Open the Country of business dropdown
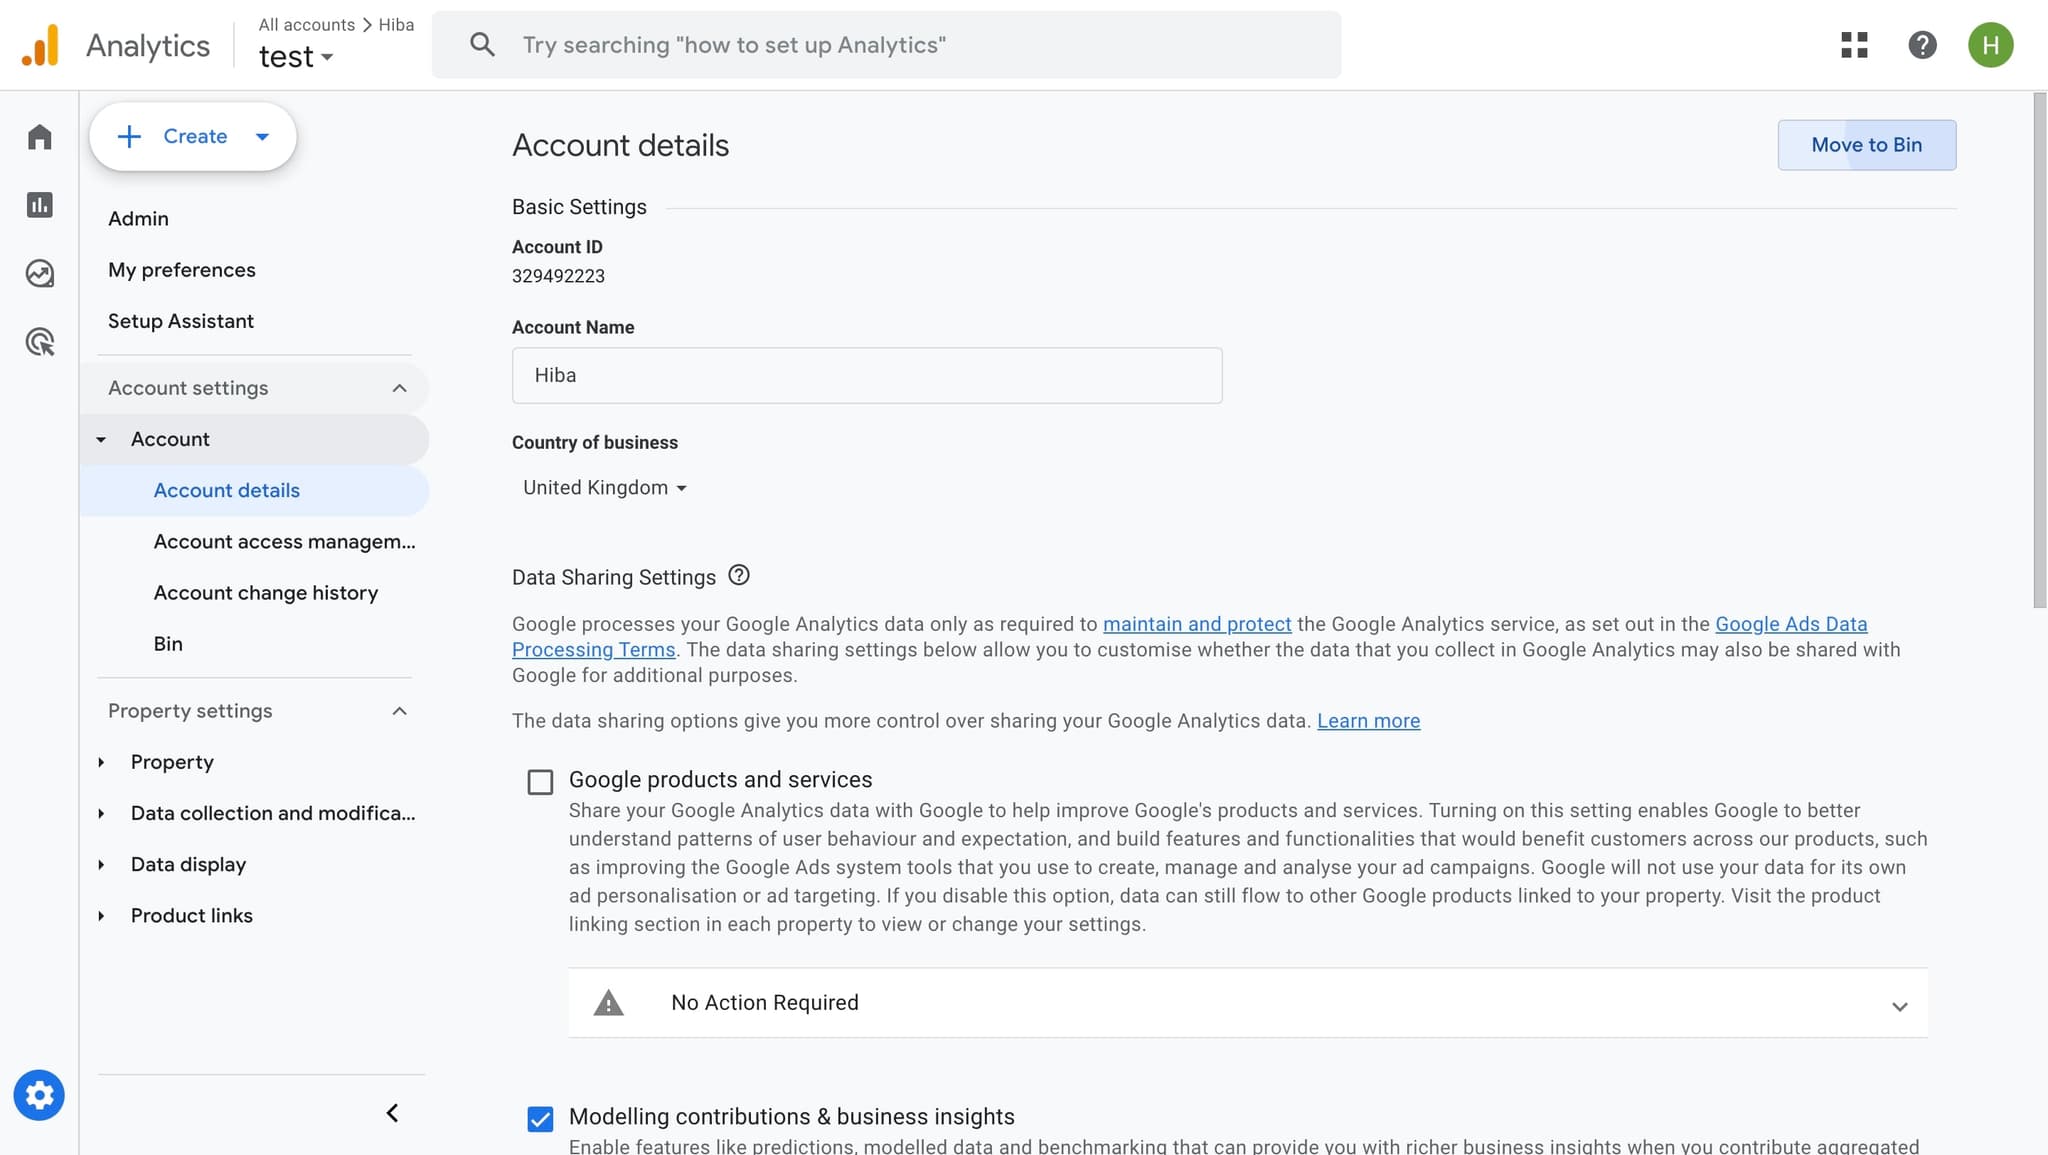Screen dimensions: 2048x1155 (603, 487)
